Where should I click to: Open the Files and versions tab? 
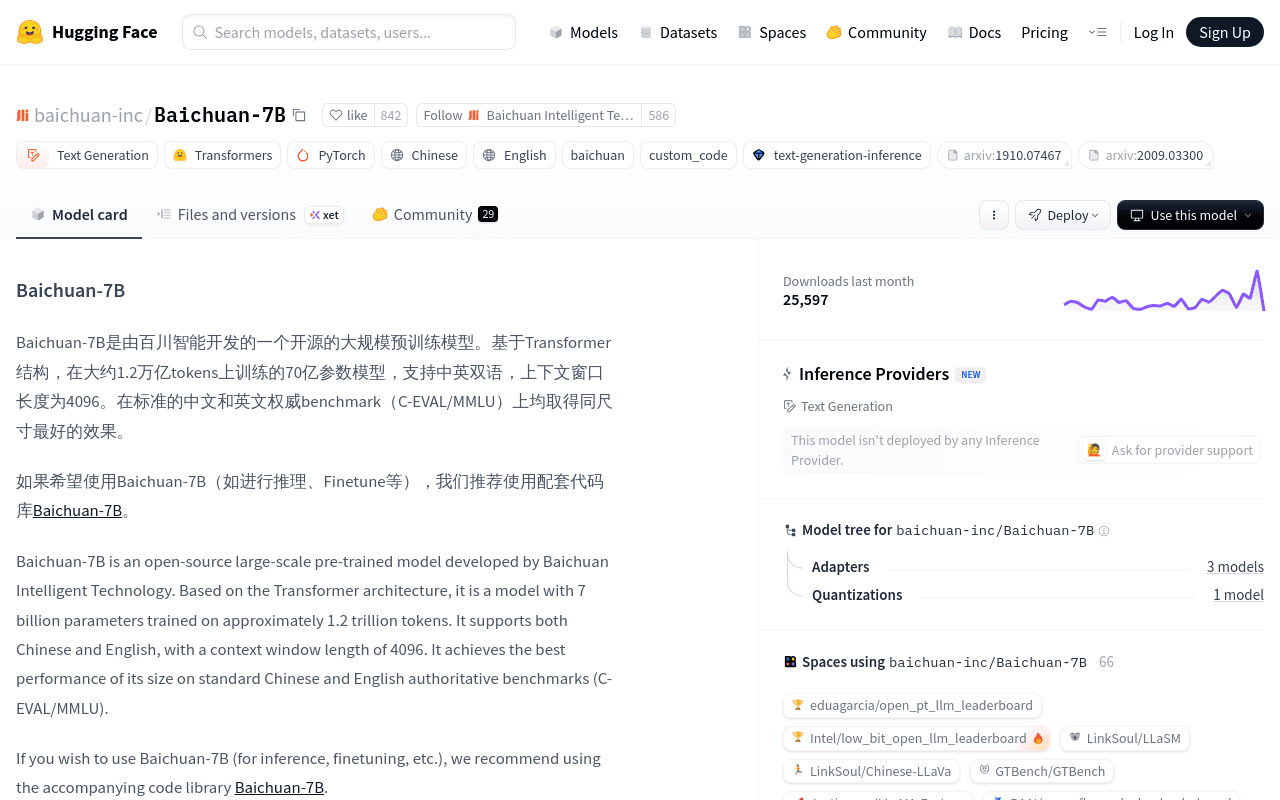click(249, 215)
